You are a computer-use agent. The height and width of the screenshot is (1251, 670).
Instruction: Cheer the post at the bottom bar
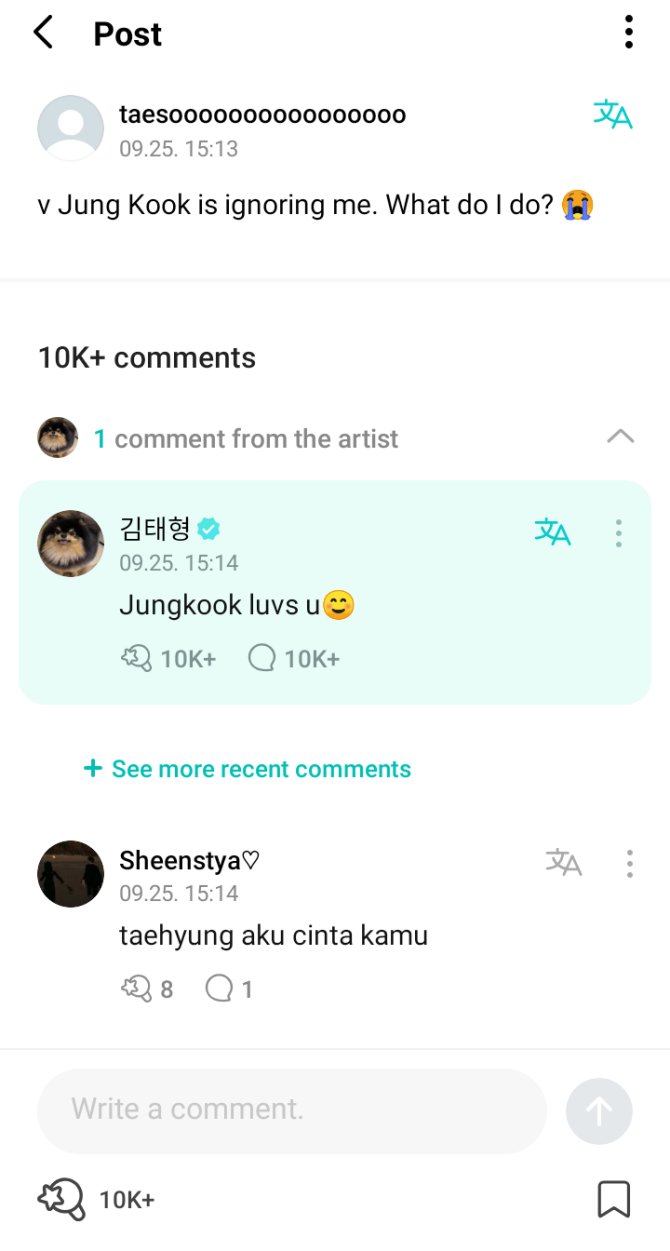[61, 1198]
